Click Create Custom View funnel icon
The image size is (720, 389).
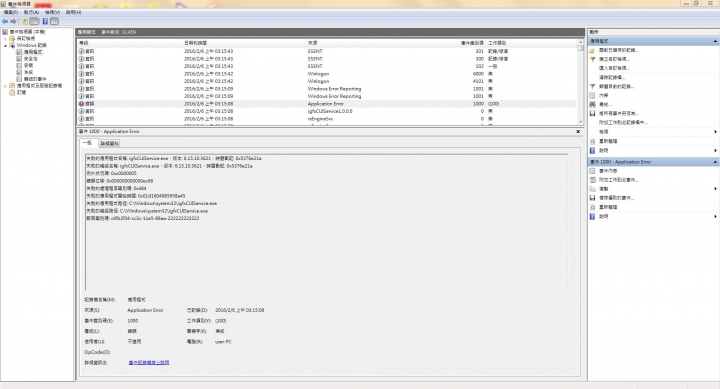[592, 59]
